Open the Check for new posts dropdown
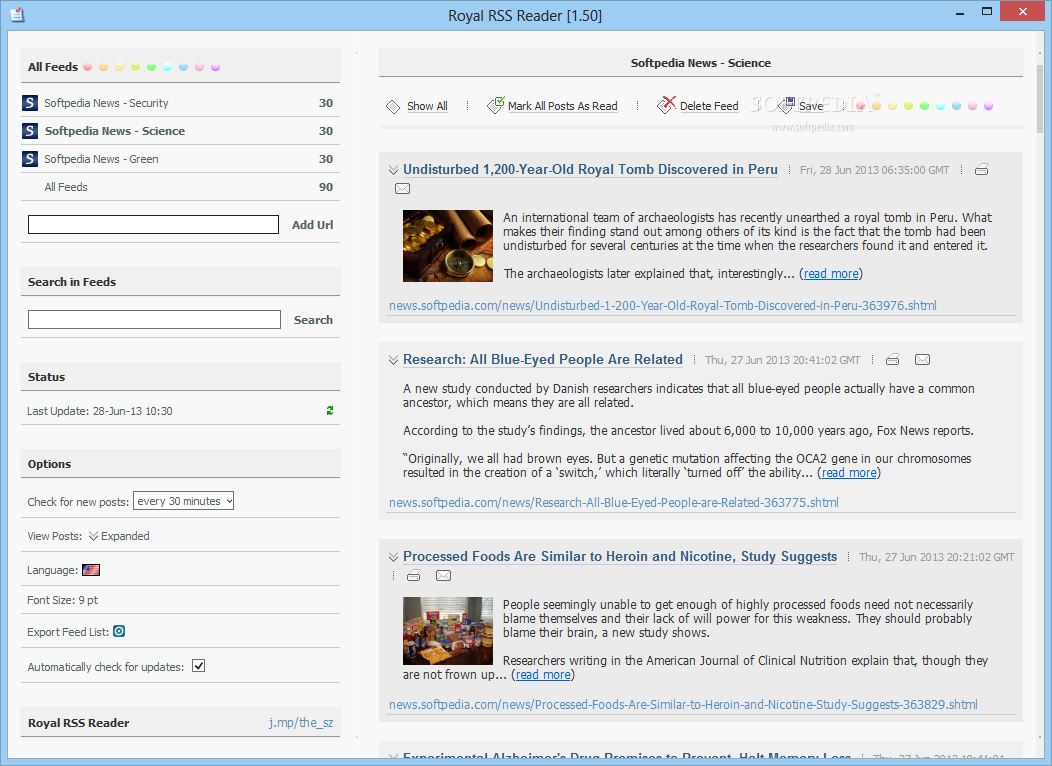 (x=183, y=501)
